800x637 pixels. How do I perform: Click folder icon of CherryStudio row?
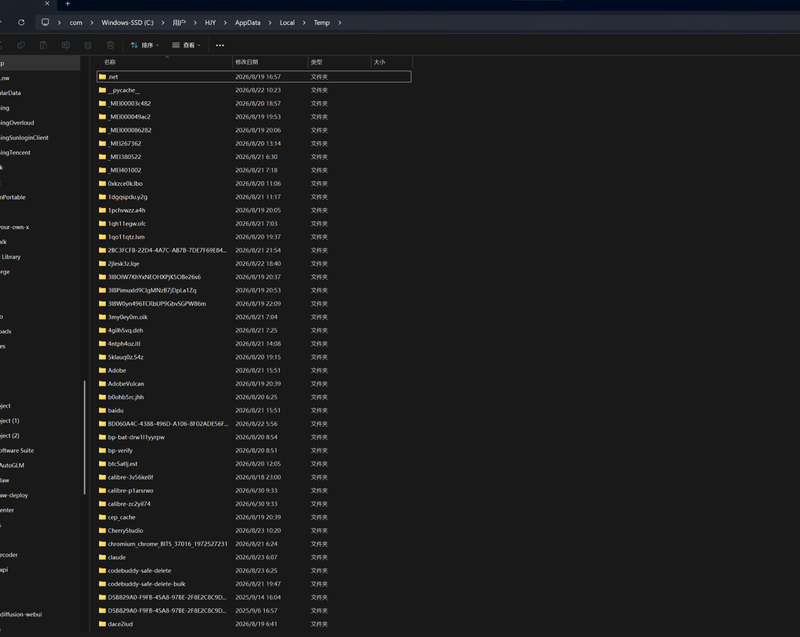103,530
